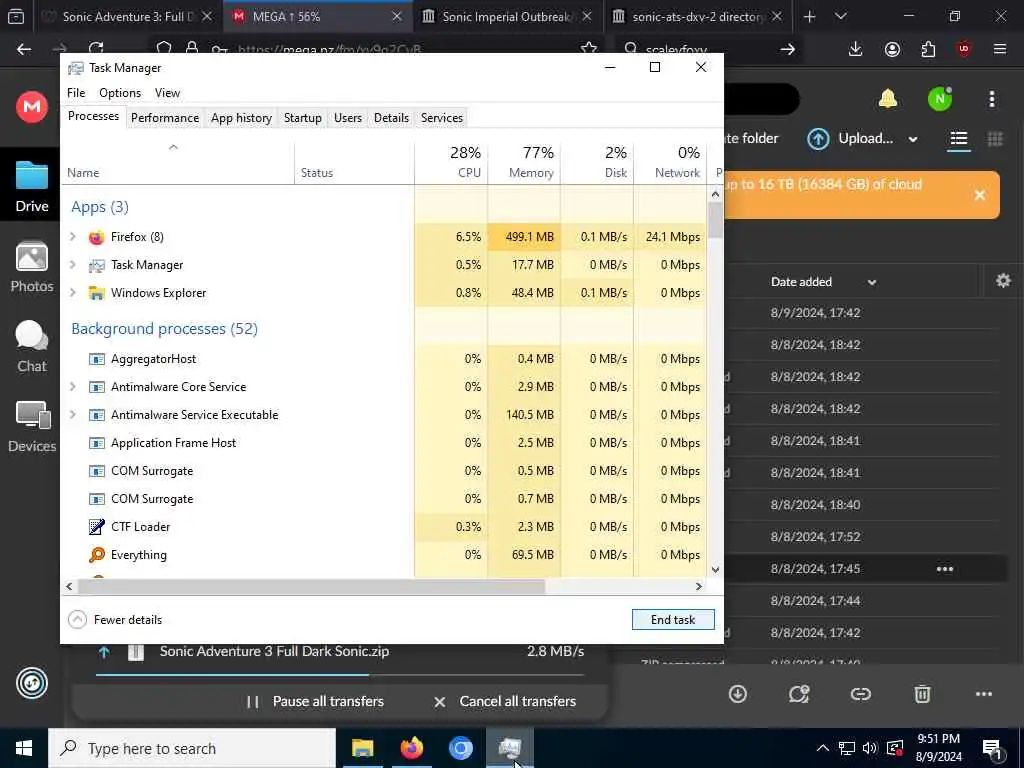Open Task Manager Options menu
This screenshot has height=768, width=1024.
pos(120,93)
